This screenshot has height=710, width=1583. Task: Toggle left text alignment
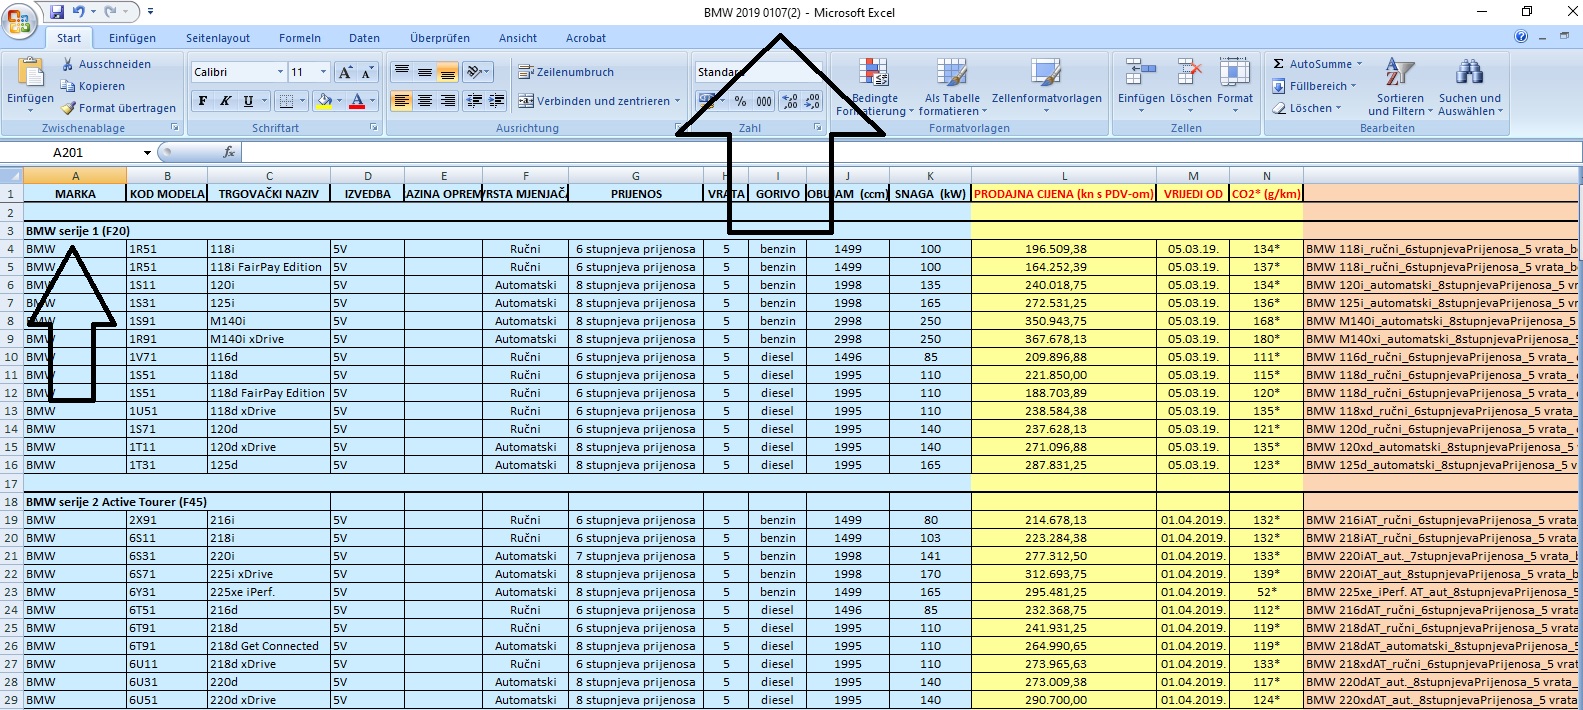[402, 101]
